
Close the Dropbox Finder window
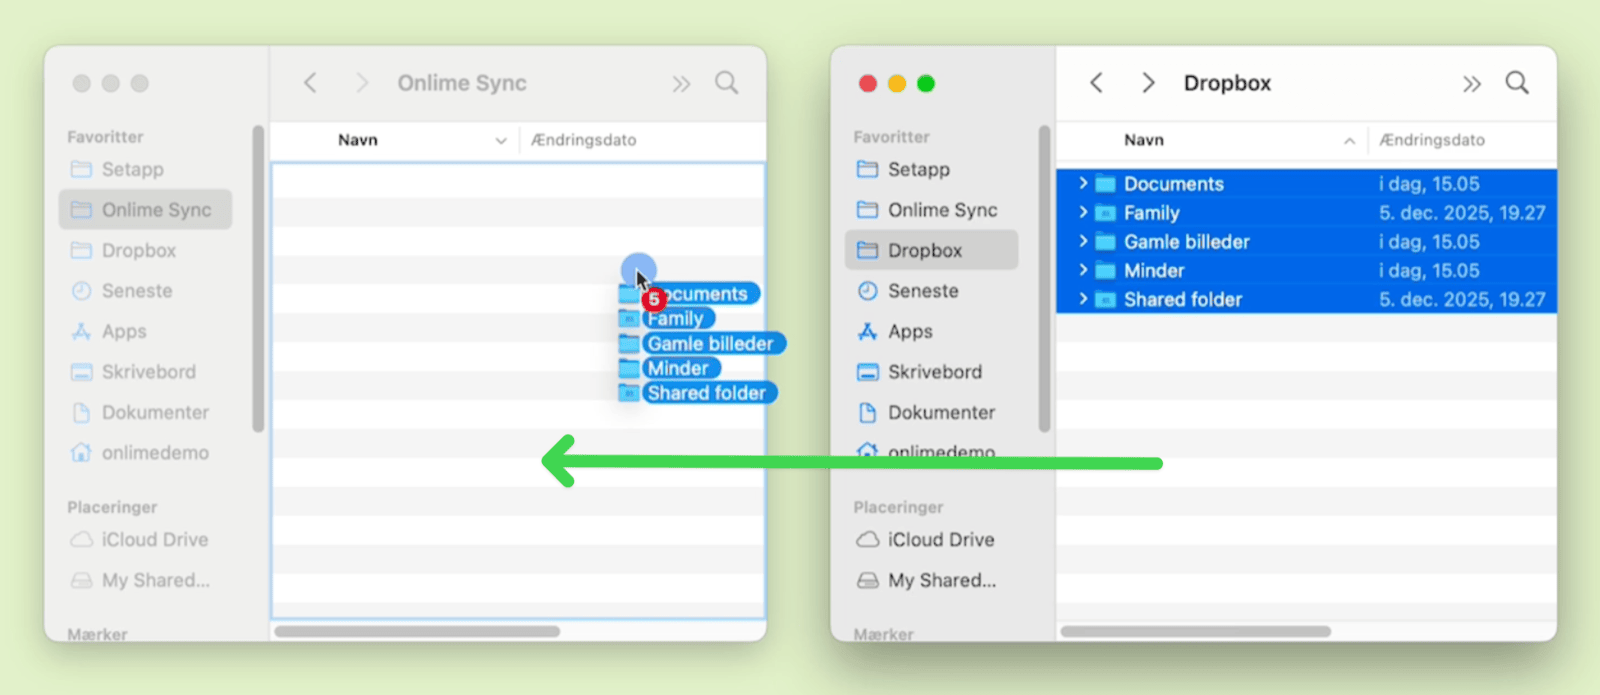868,84
